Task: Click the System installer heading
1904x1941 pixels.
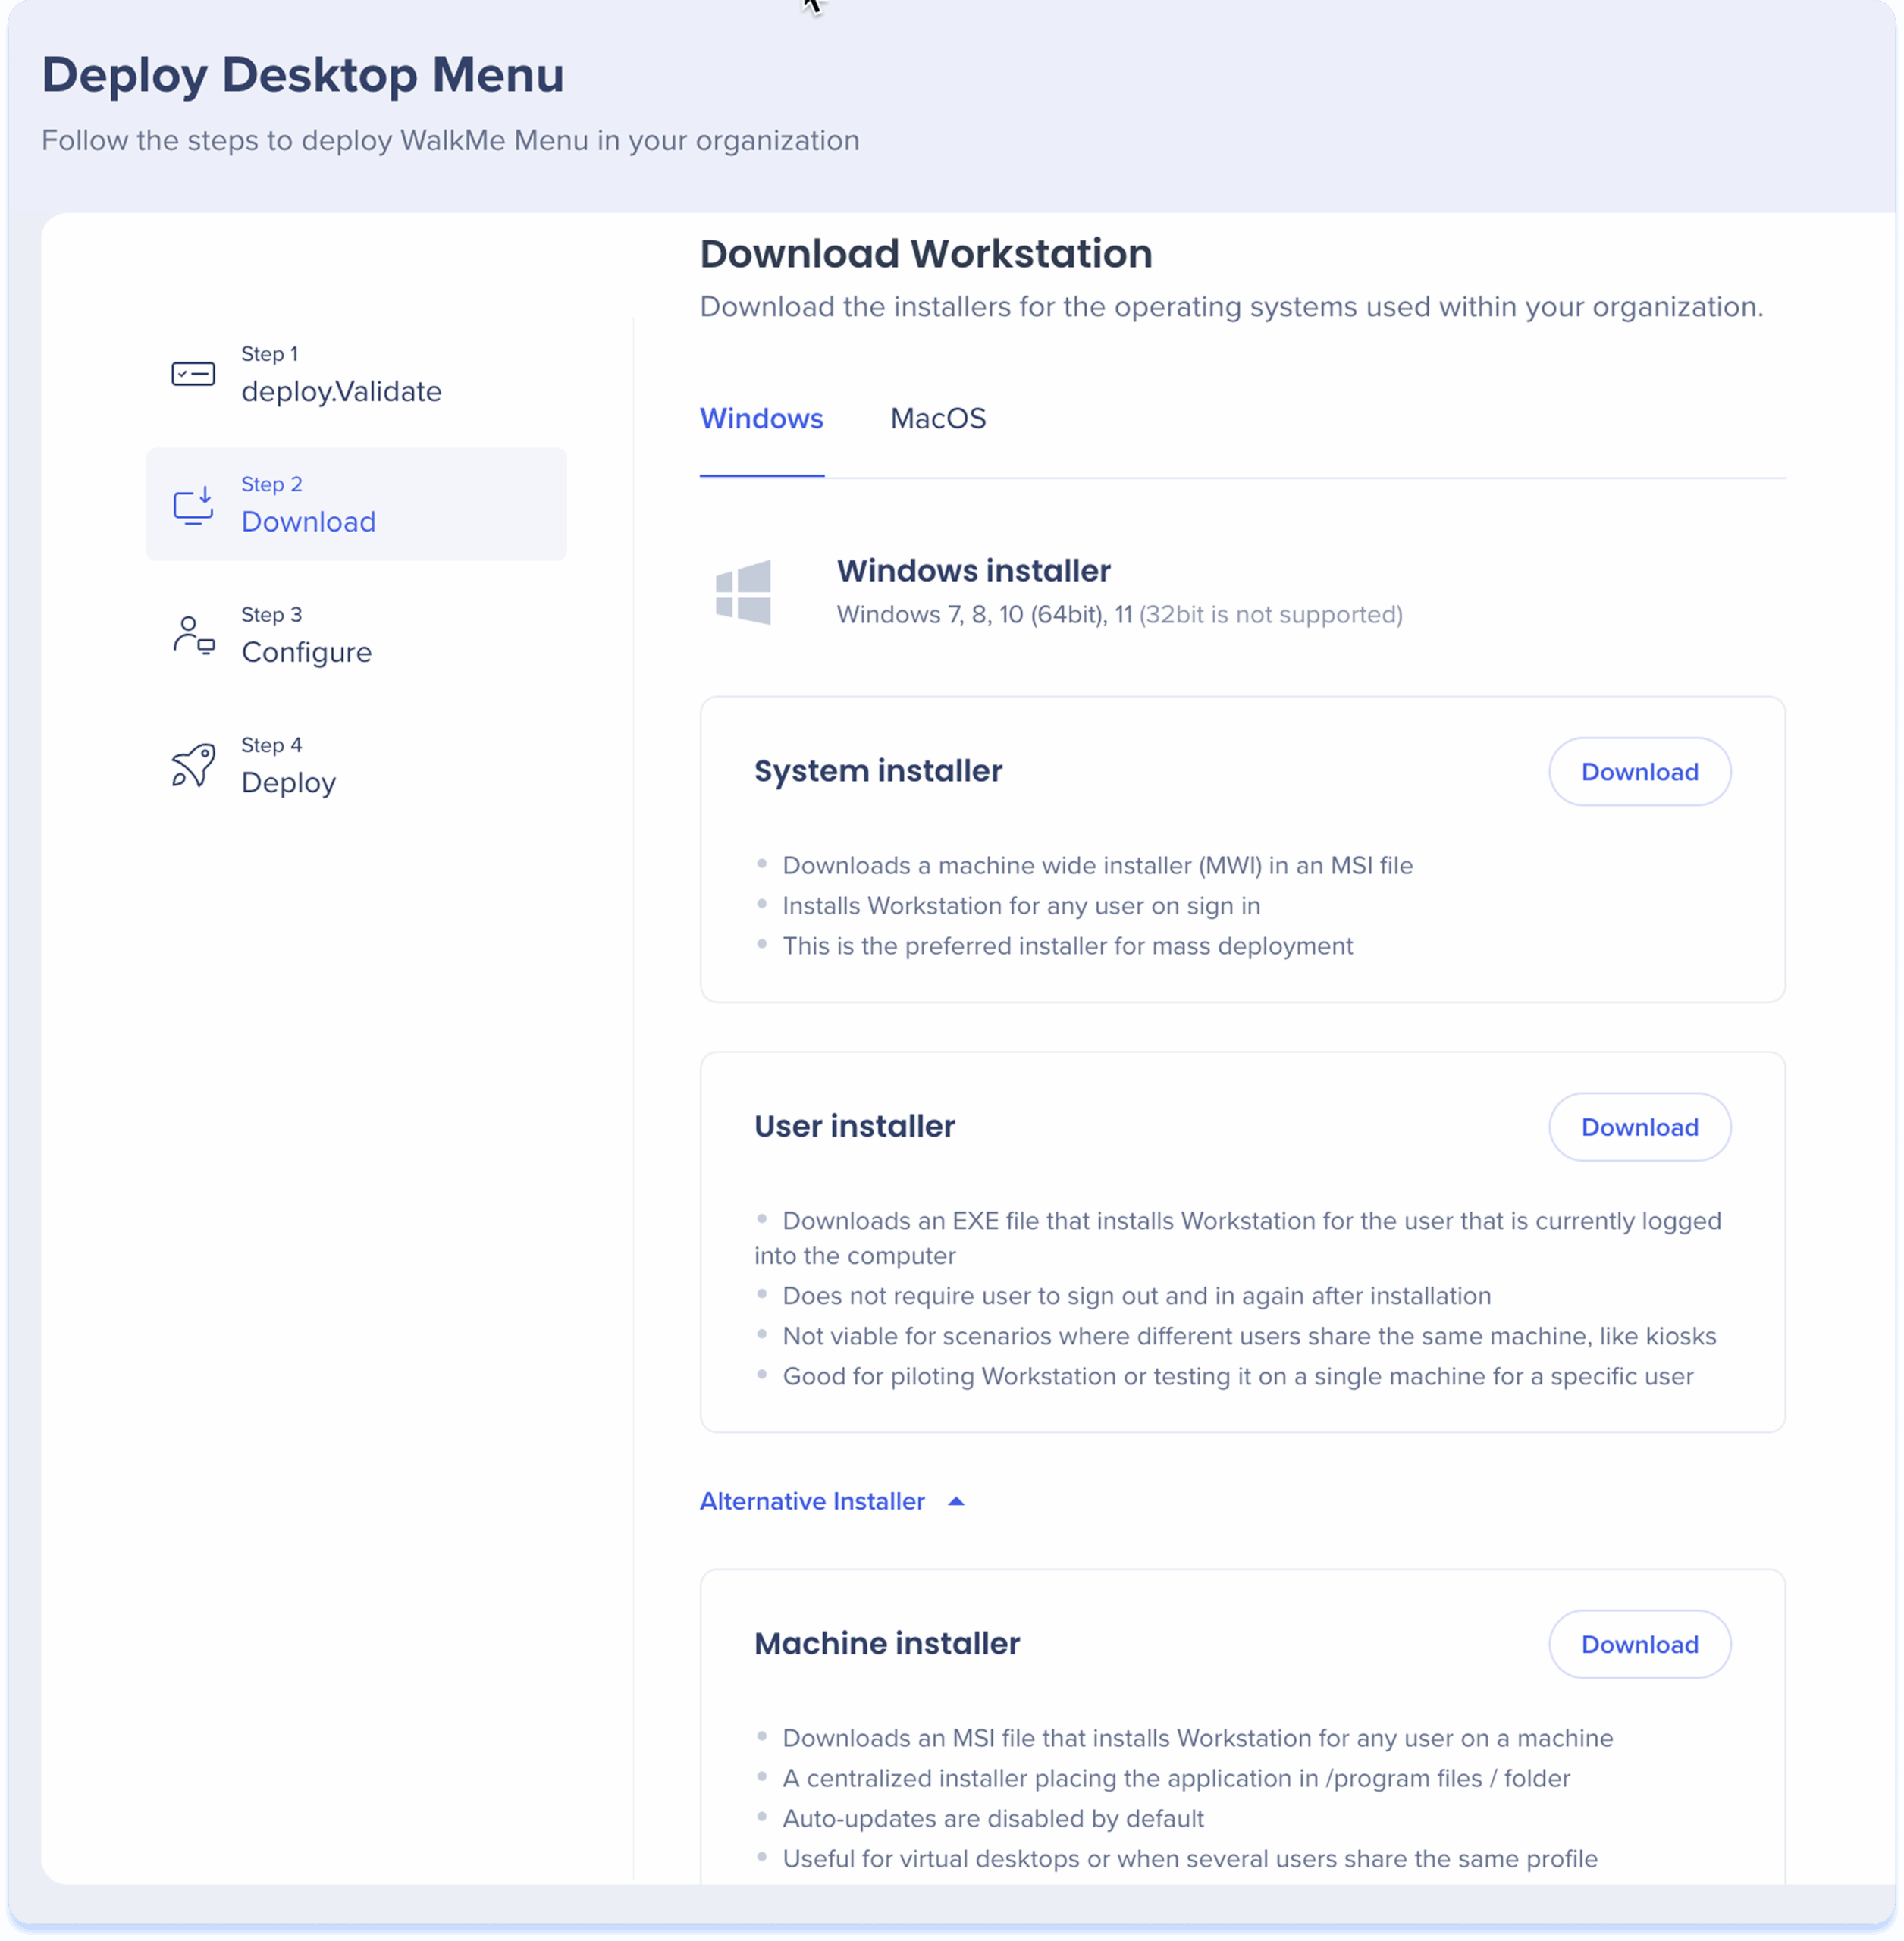Action: (x=878, y=771)
